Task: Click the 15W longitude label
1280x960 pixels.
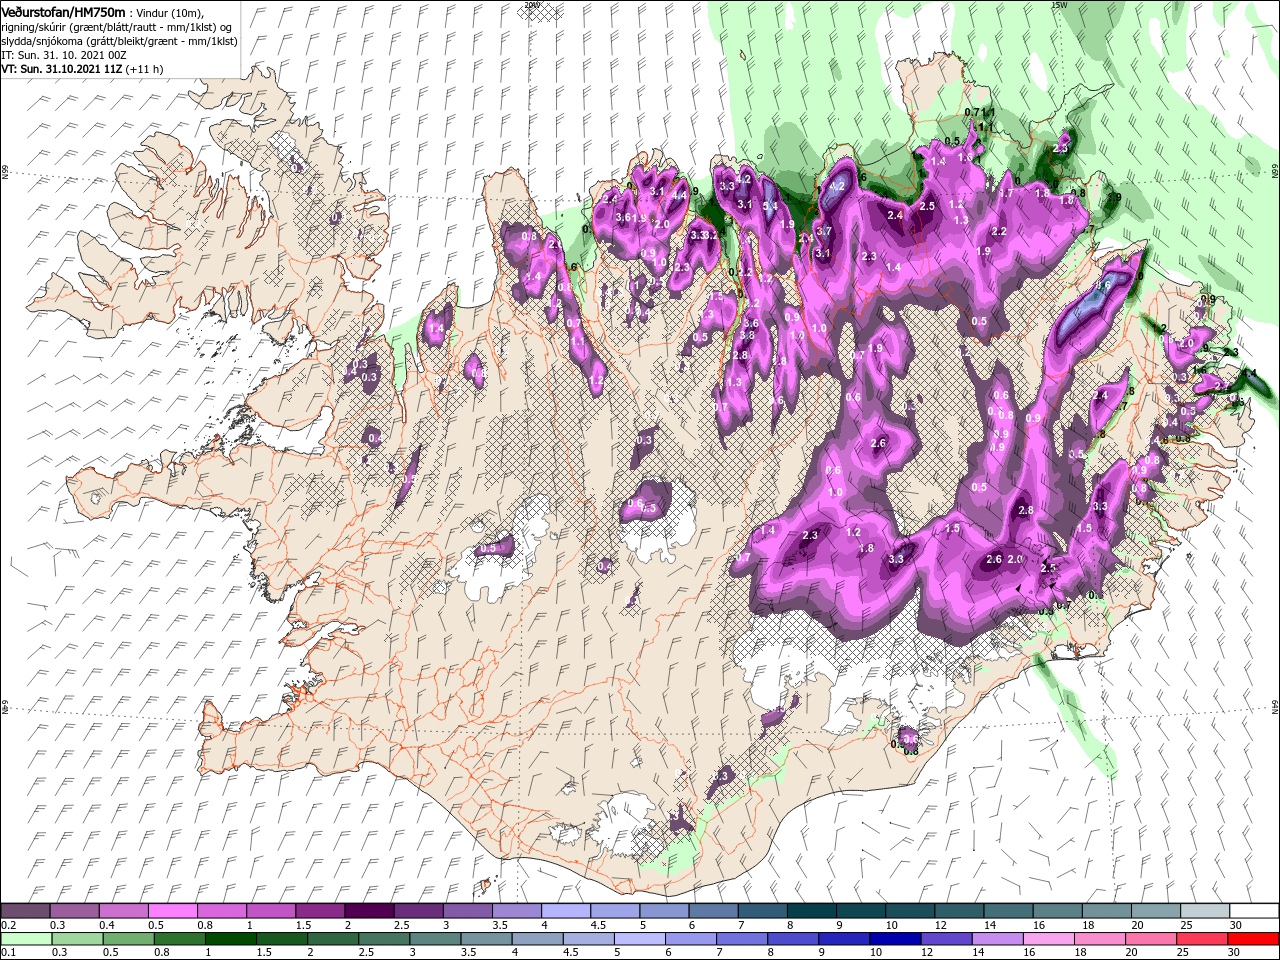Action: coord(1060,4)
